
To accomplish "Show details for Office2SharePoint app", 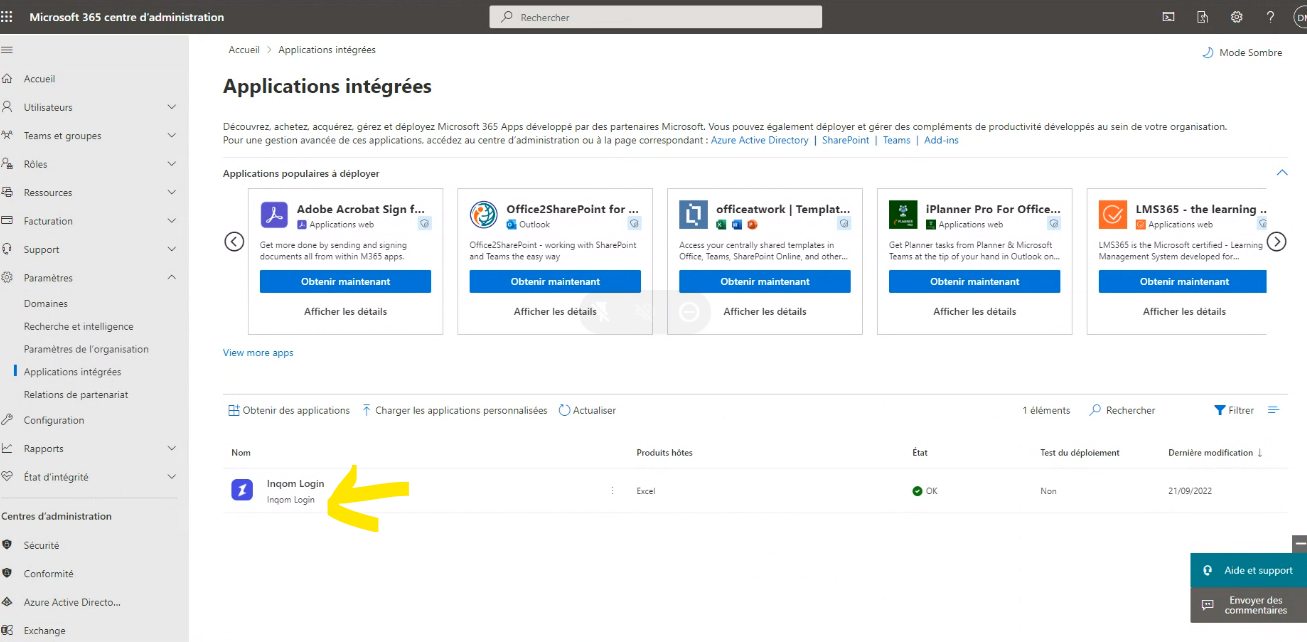I will (x=555, y=312).
